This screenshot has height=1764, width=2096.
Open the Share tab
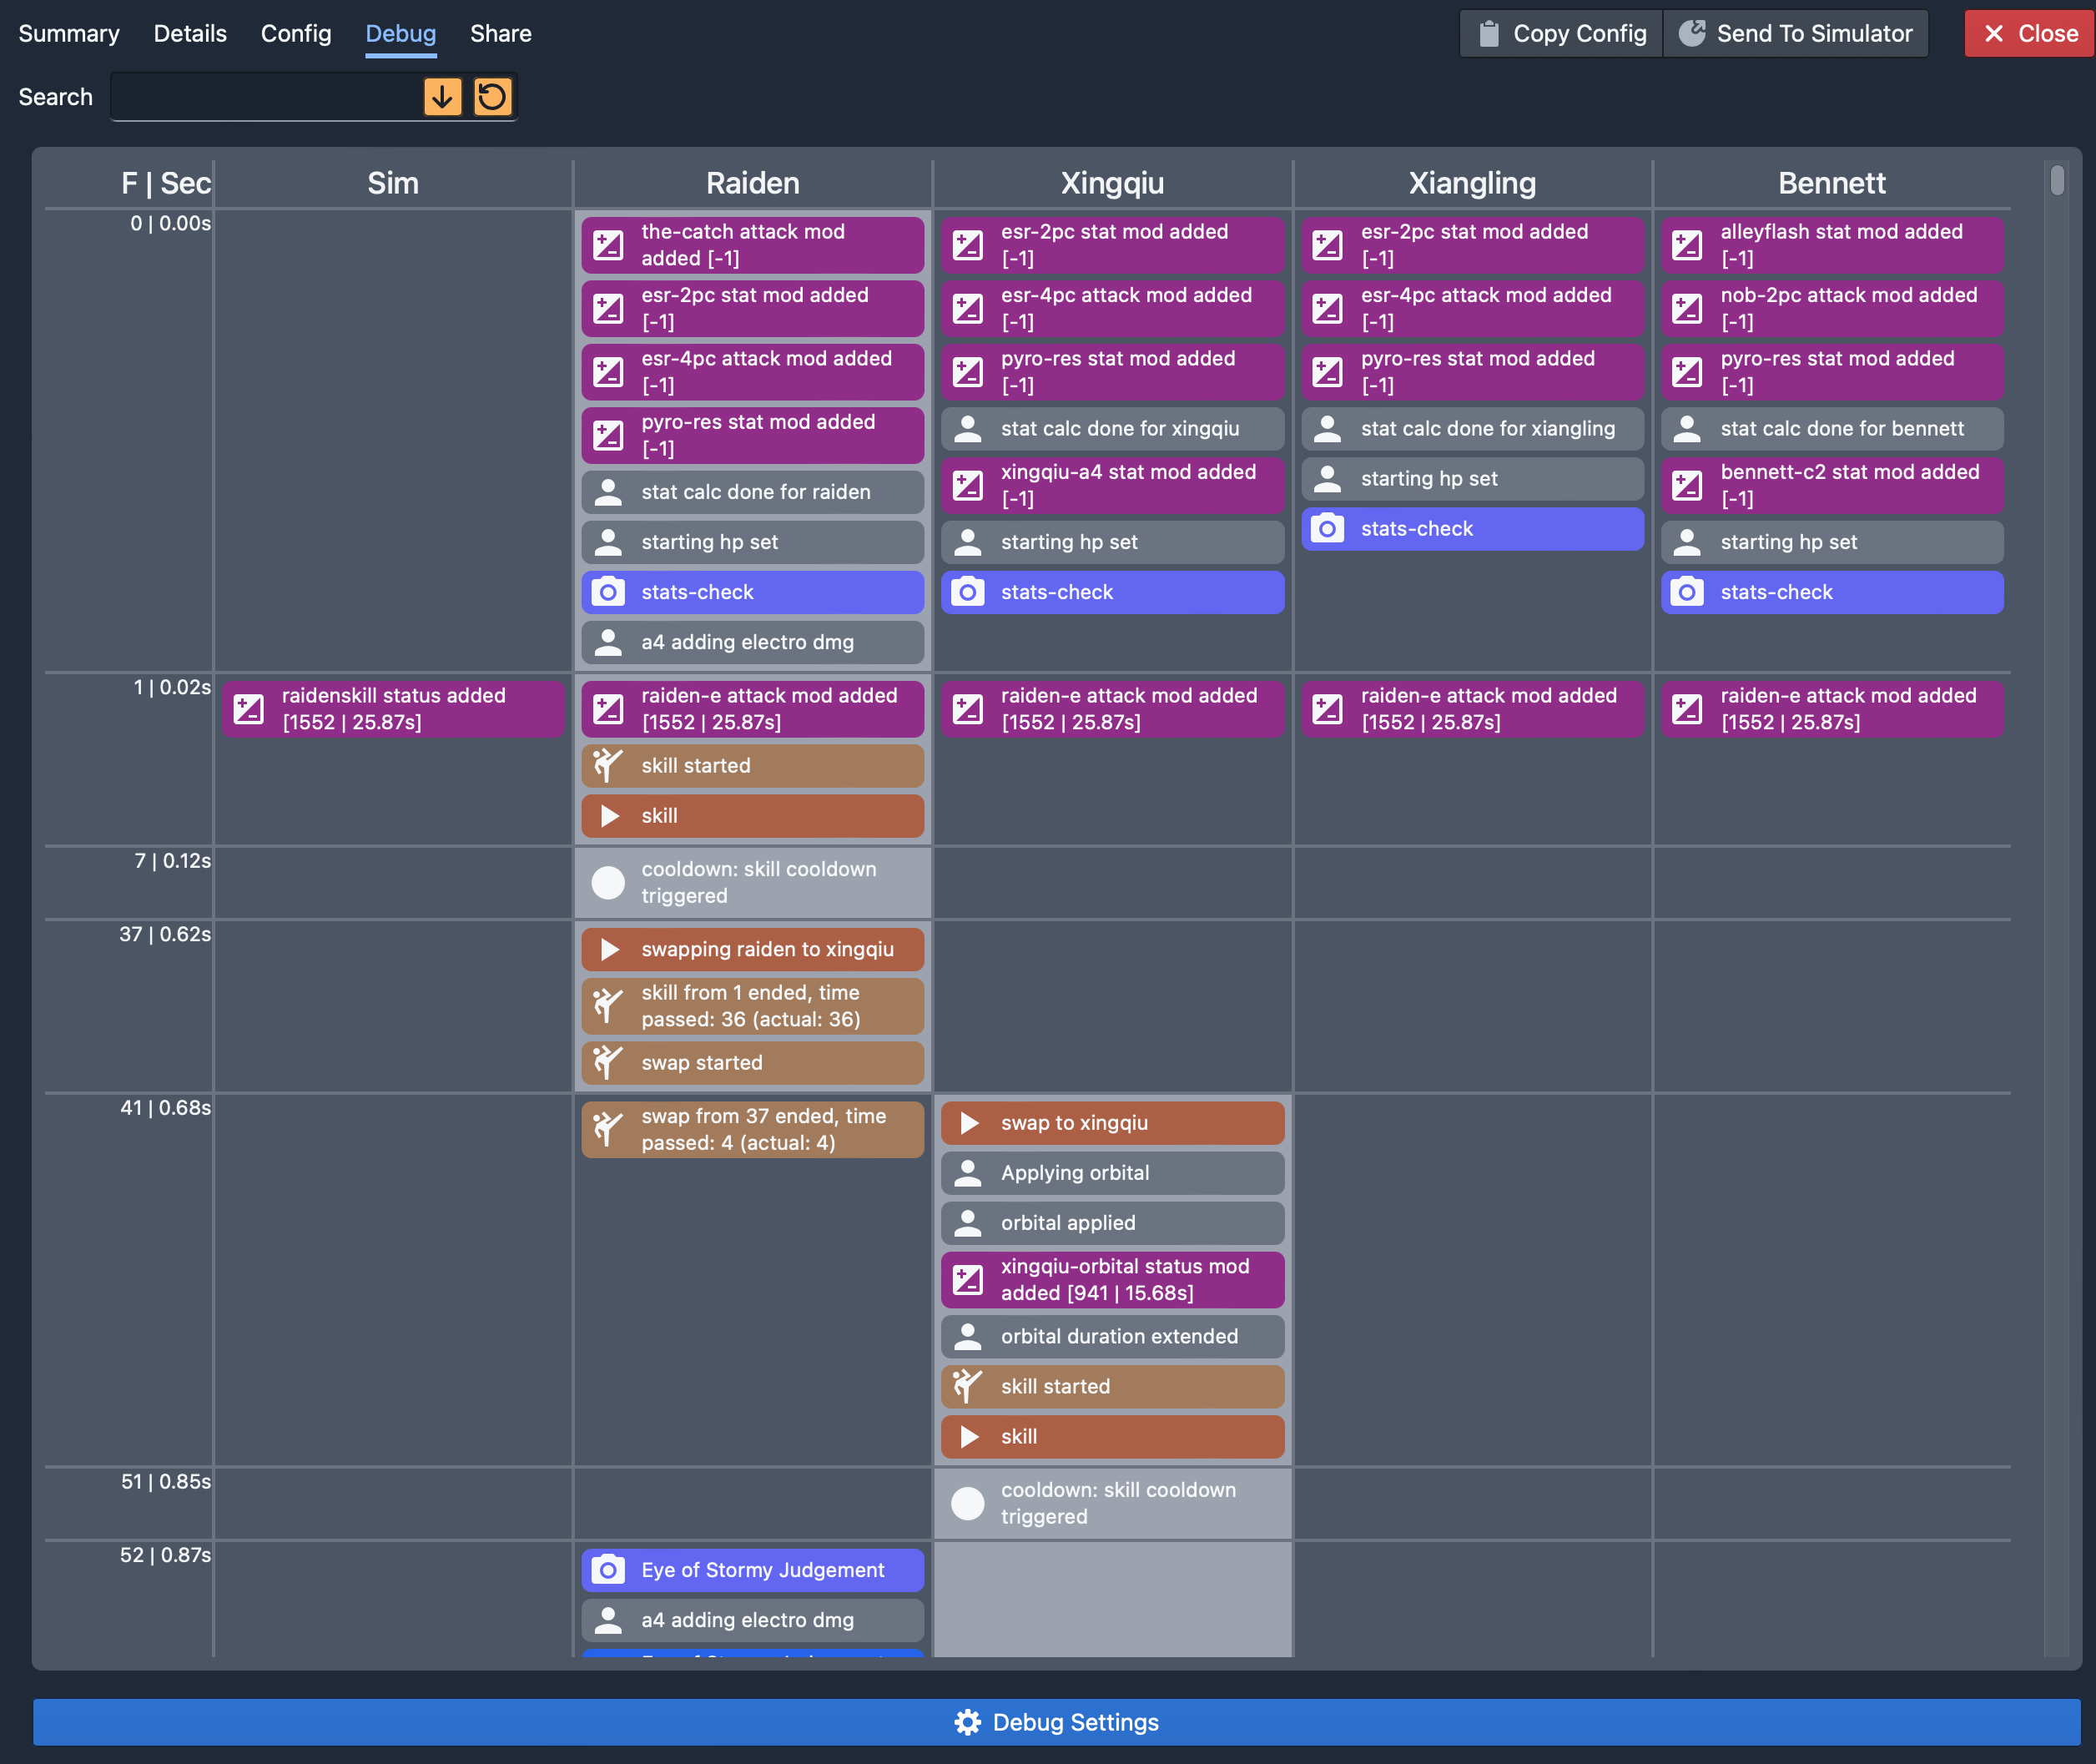[x=500, y=34]
